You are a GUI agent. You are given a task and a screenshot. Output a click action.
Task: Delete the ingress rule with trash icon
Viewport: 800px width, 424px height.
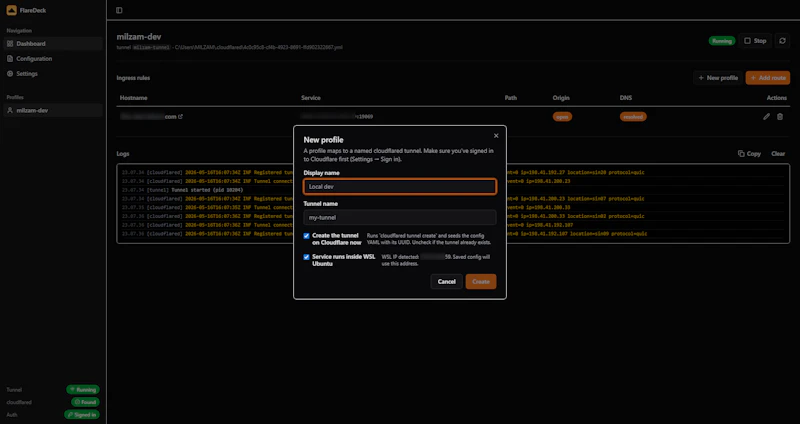[x=780, y=117]
